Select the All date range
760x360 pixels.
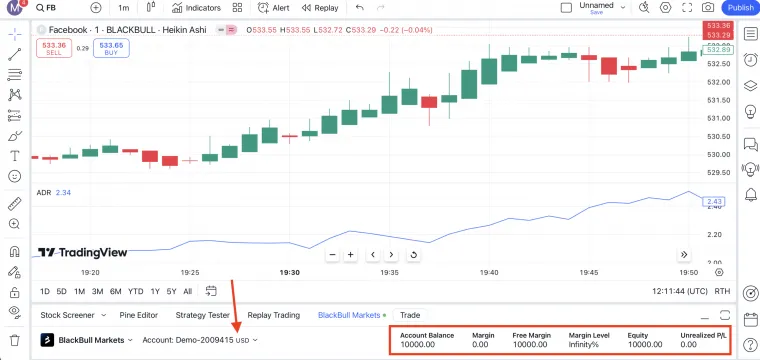(x=188, y=292)
